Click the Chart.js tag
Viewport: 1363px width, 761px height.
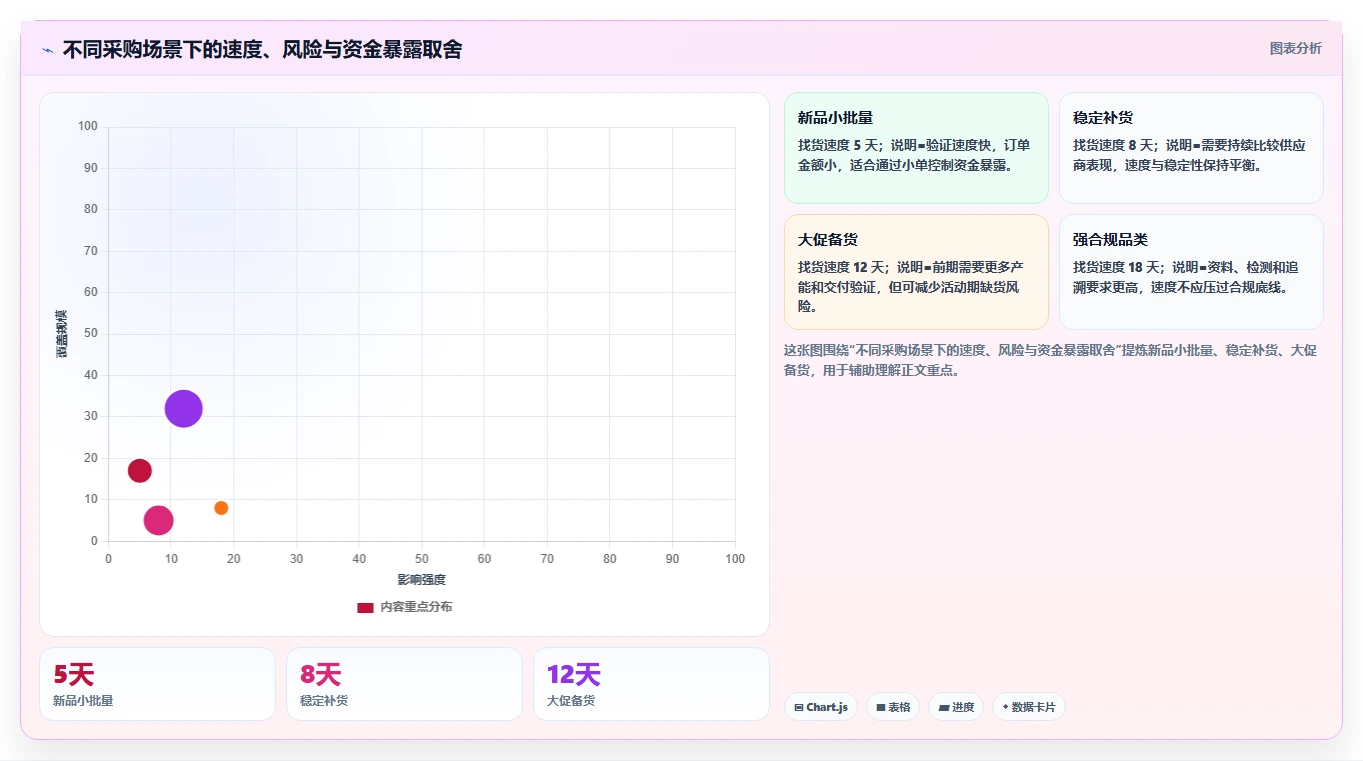click(820, 707)
